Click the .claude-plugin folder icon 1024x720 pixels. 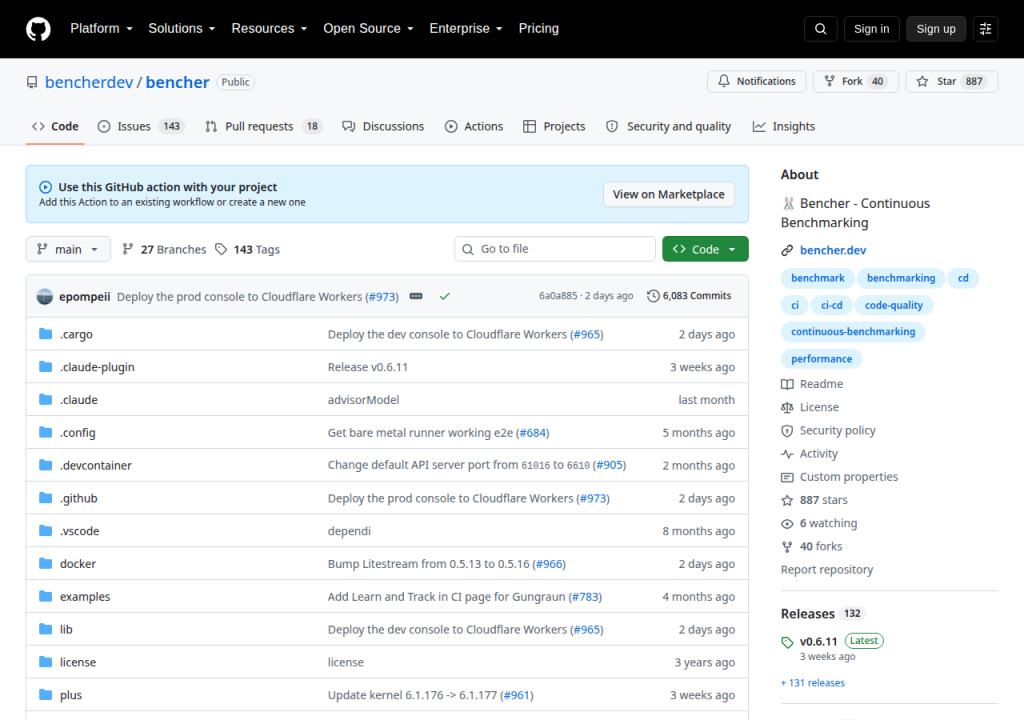point(45,367)
